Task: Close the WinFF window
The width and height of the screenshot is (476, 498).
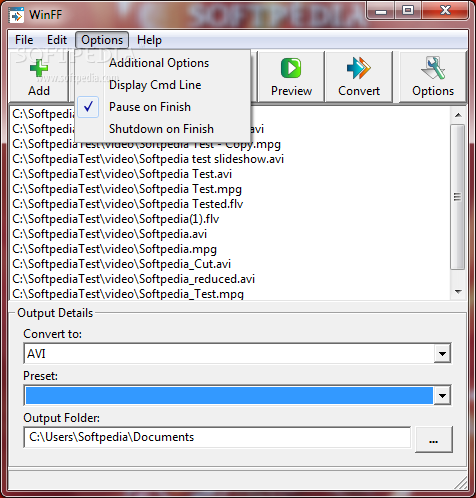Action: [445, 11]
